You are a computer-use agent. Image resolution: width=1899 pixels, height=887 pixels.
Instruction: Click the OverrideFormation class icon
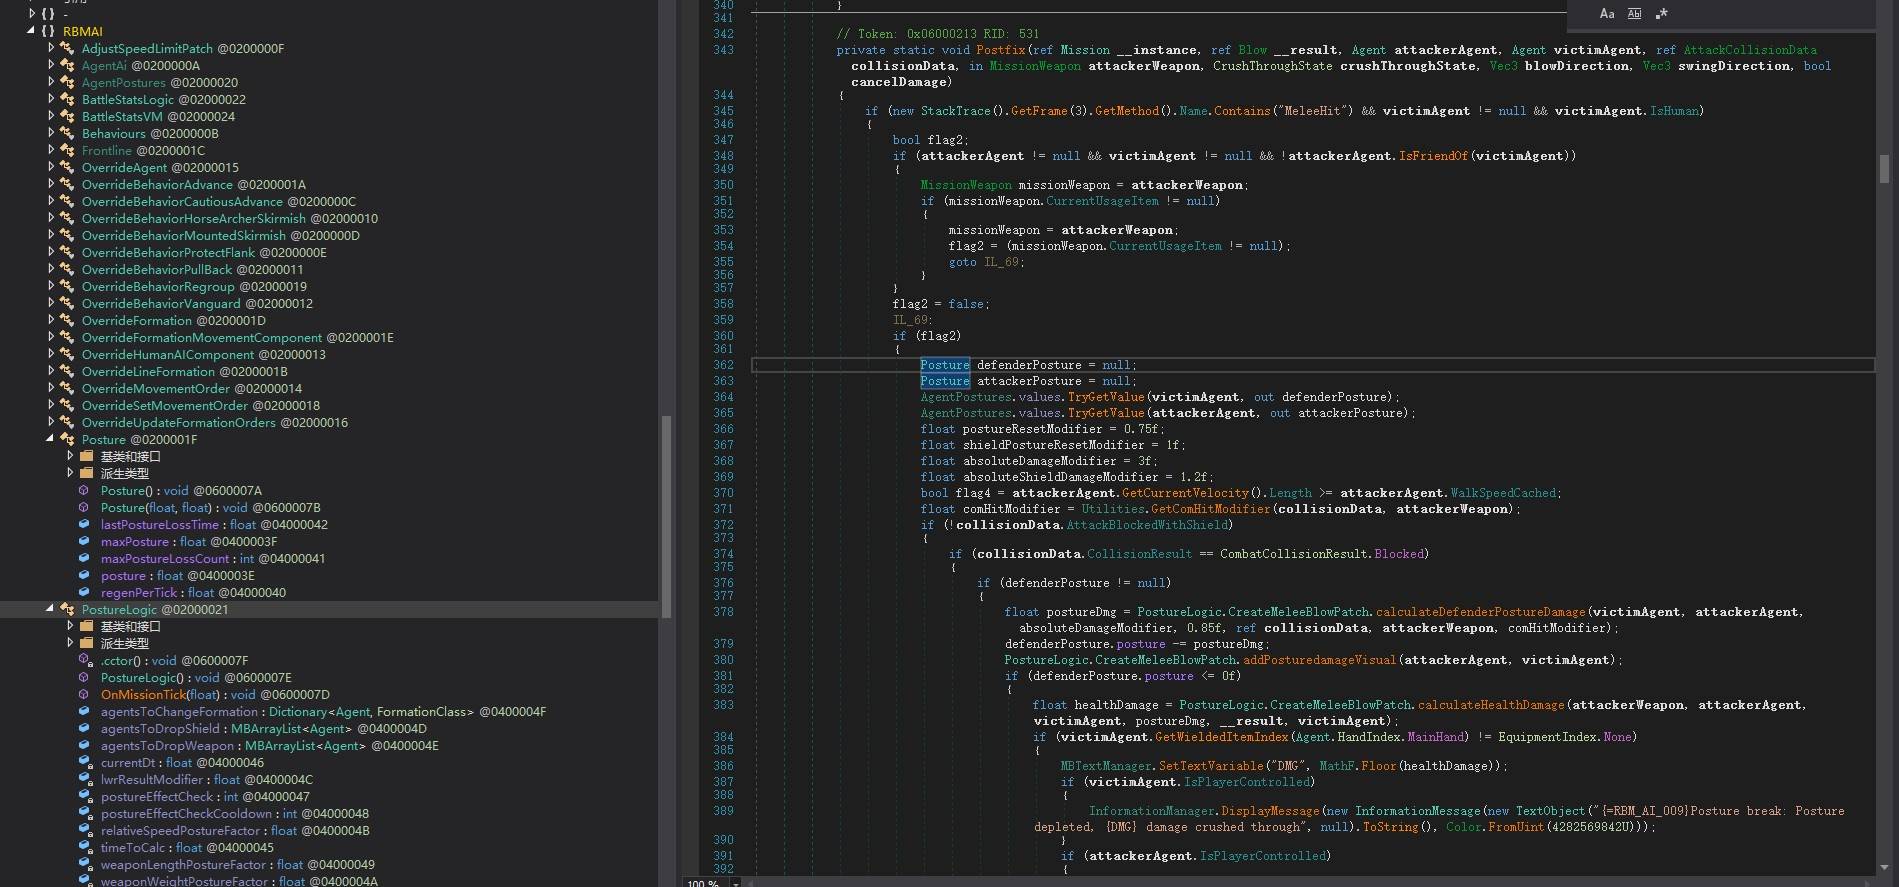[67, 320]
